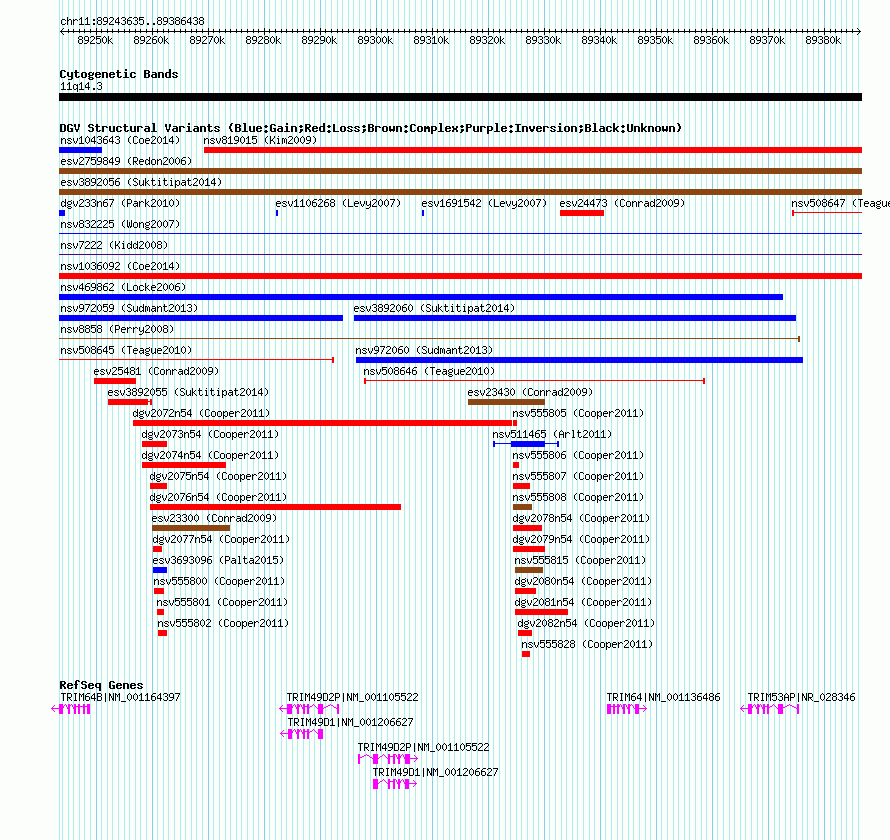The image size is (890, 840).
Task: Select dgv2073n54 (Cooper2011) label
Action: [x=211, y=434]
